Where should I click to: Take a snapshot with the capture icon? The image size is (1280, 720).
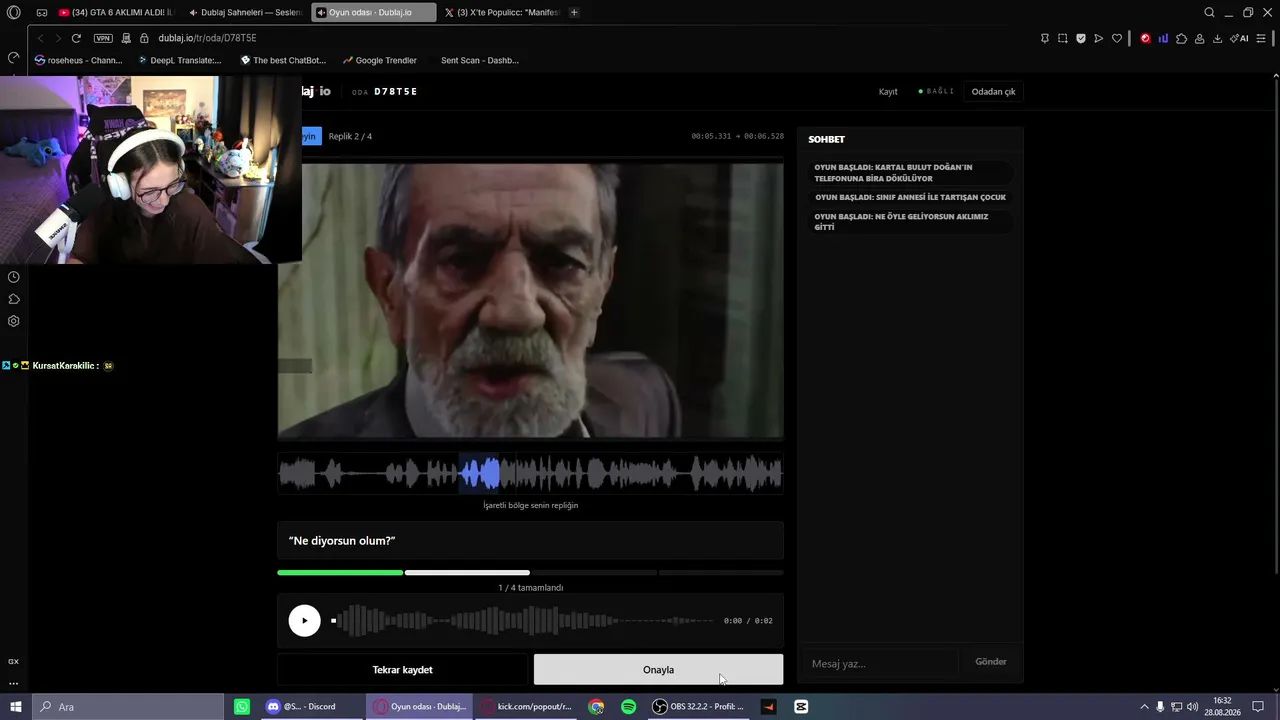point(1063,38)
